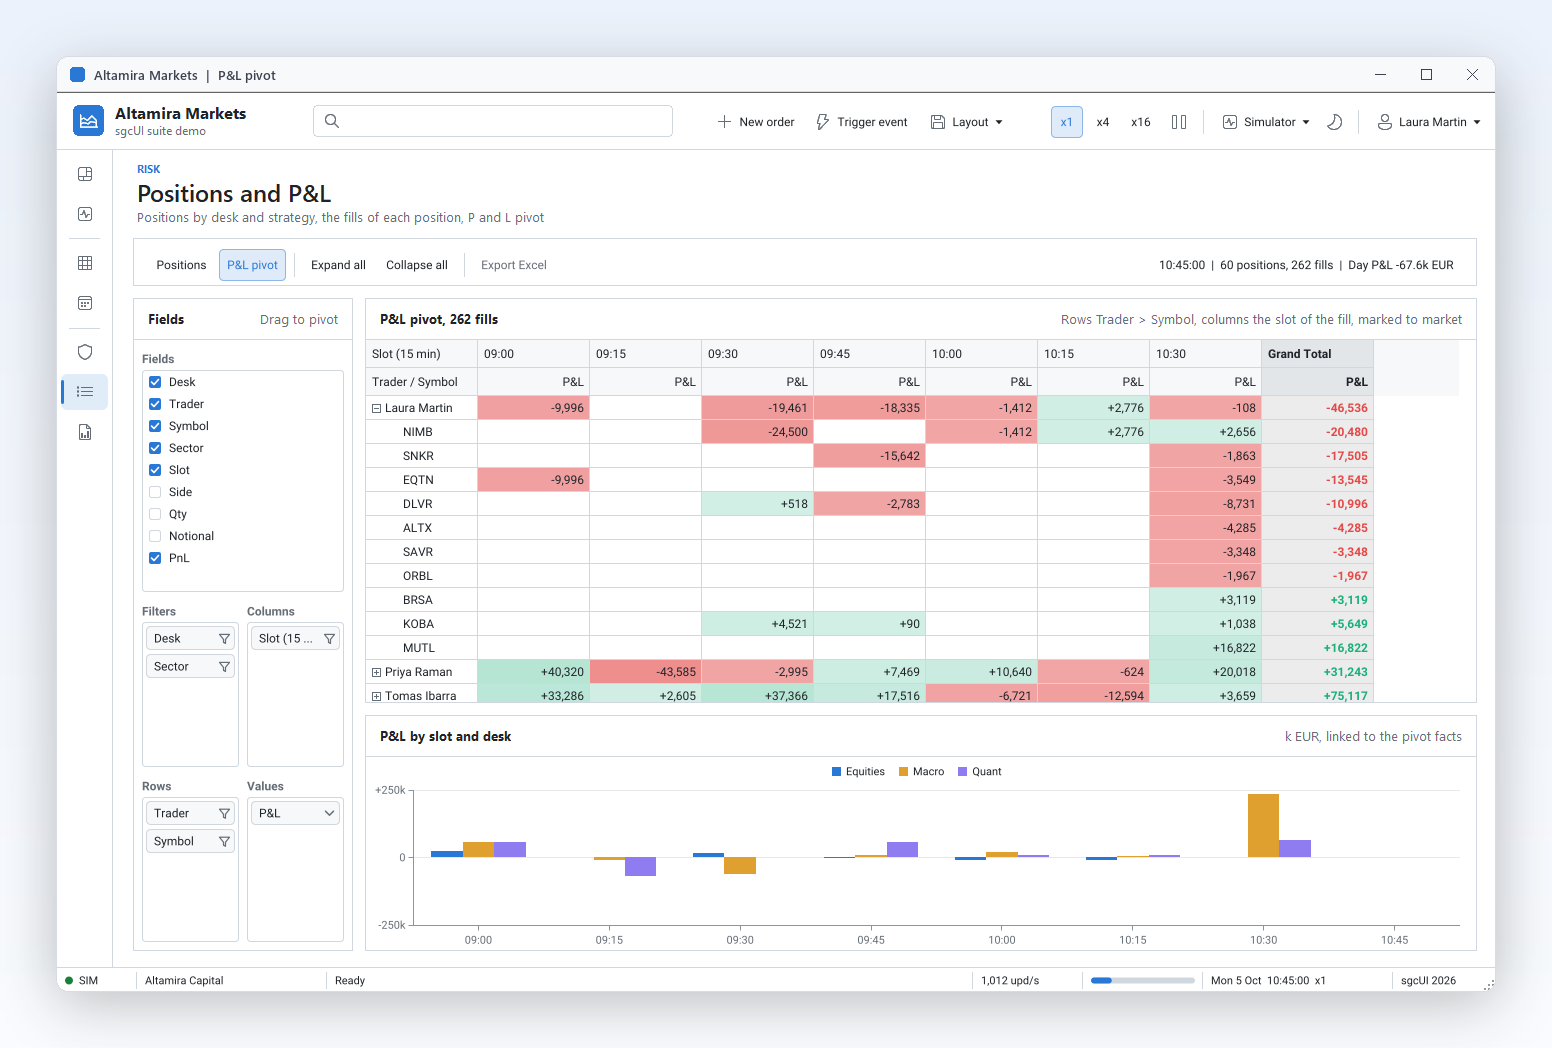The image size is (1552, 1048).
Task: Toggle the Equities legend swatch
Action: point(837,772)
